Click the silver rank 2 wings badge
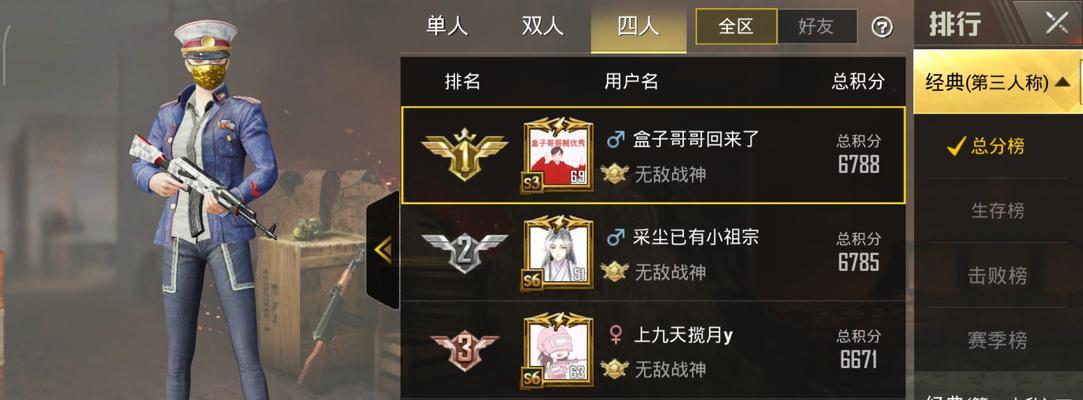The image size is (1083, 400). 465,251
